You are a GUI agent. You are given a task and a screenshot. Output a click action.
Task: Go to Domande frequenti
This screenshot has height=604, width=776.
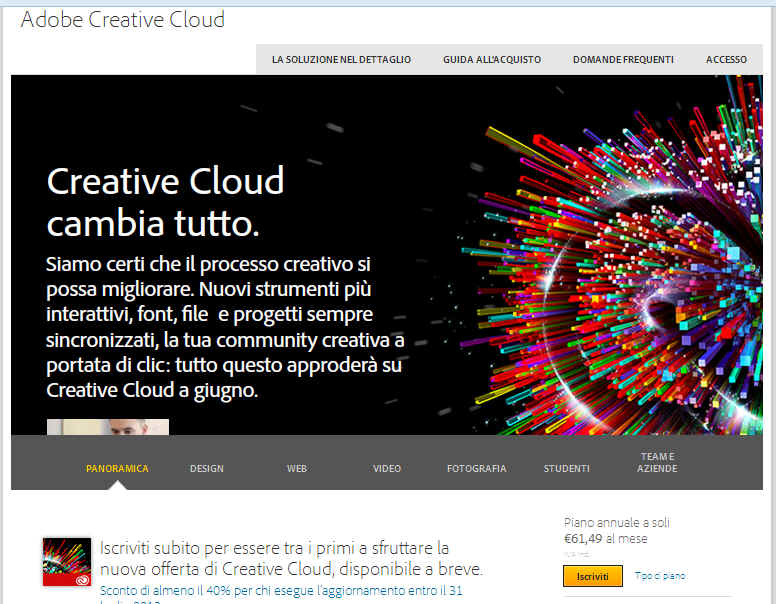(623, 59)
